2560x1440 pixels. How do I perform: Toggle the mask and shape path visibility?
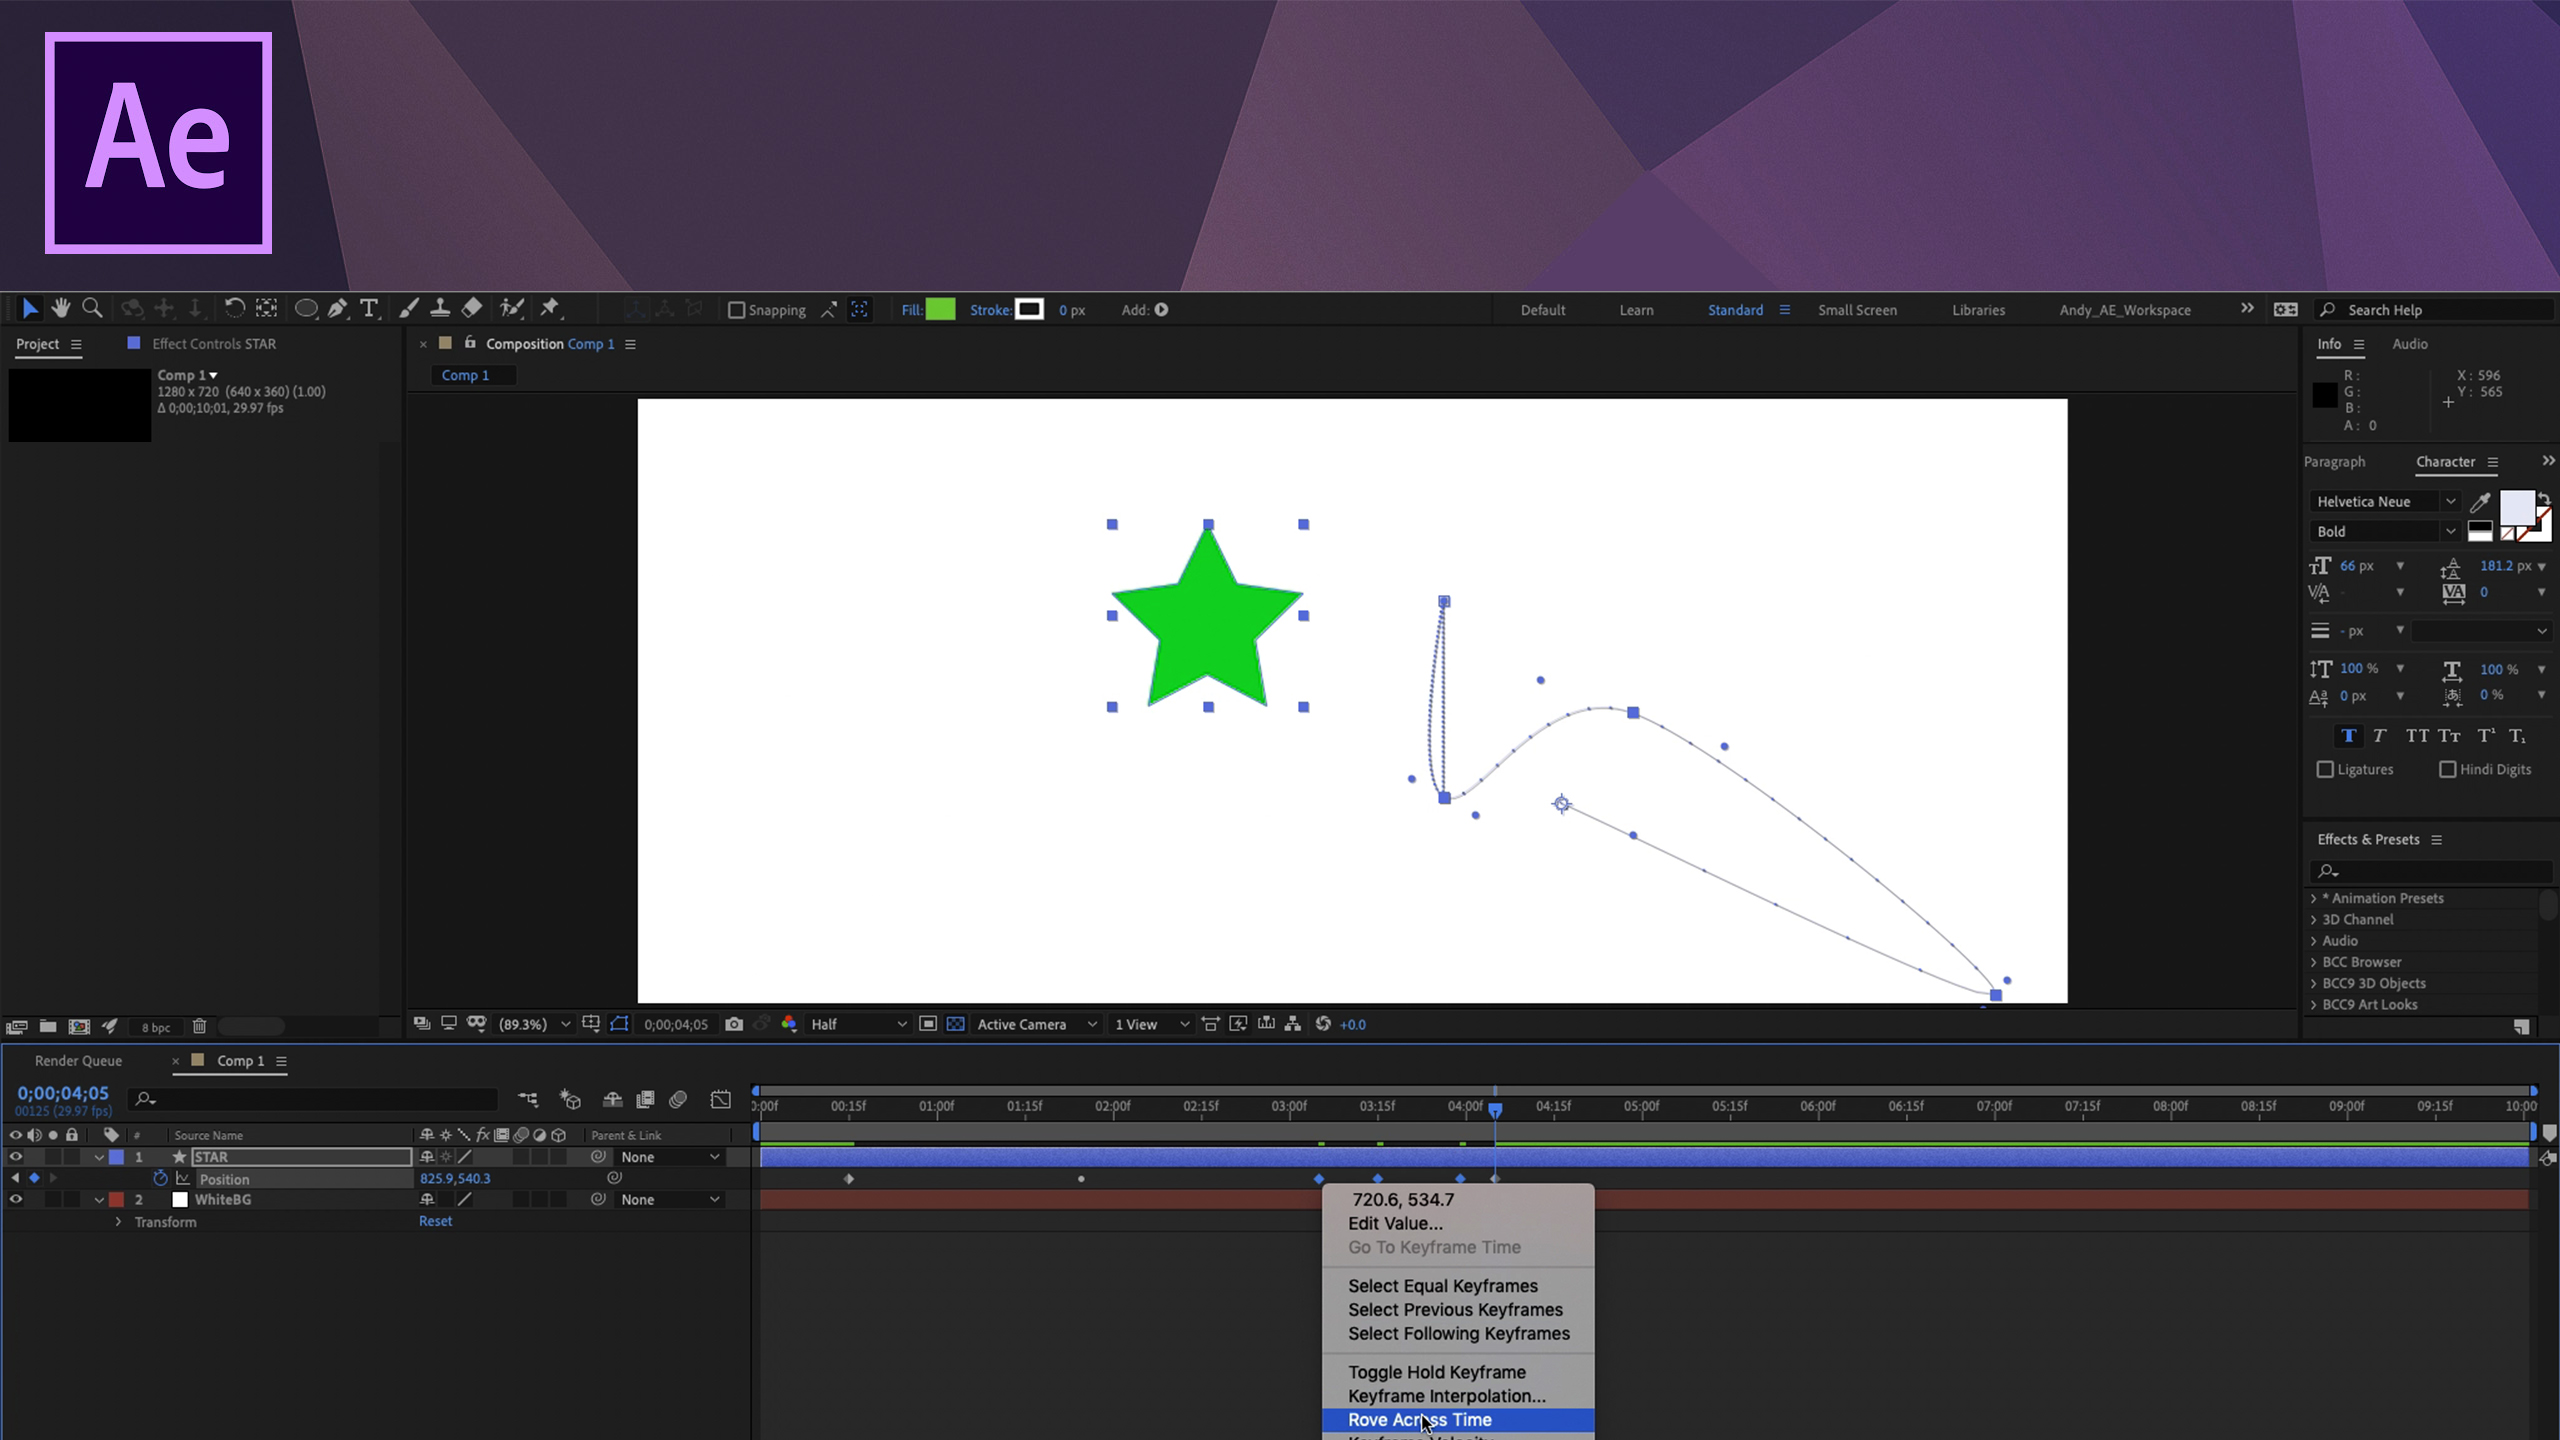point(619,1024)
